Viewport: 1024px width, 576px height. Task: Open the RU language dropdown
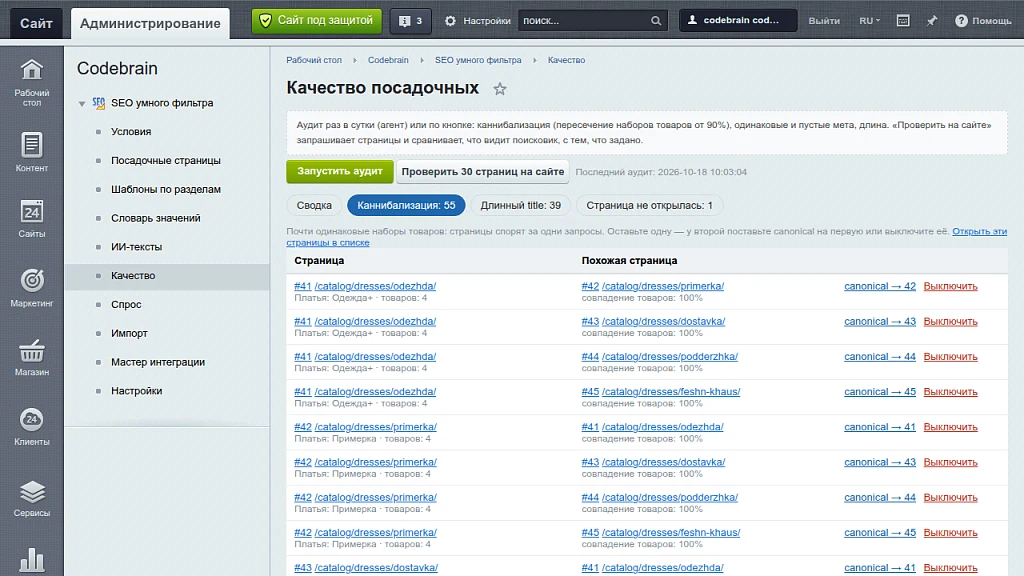[x=869, y=21]
